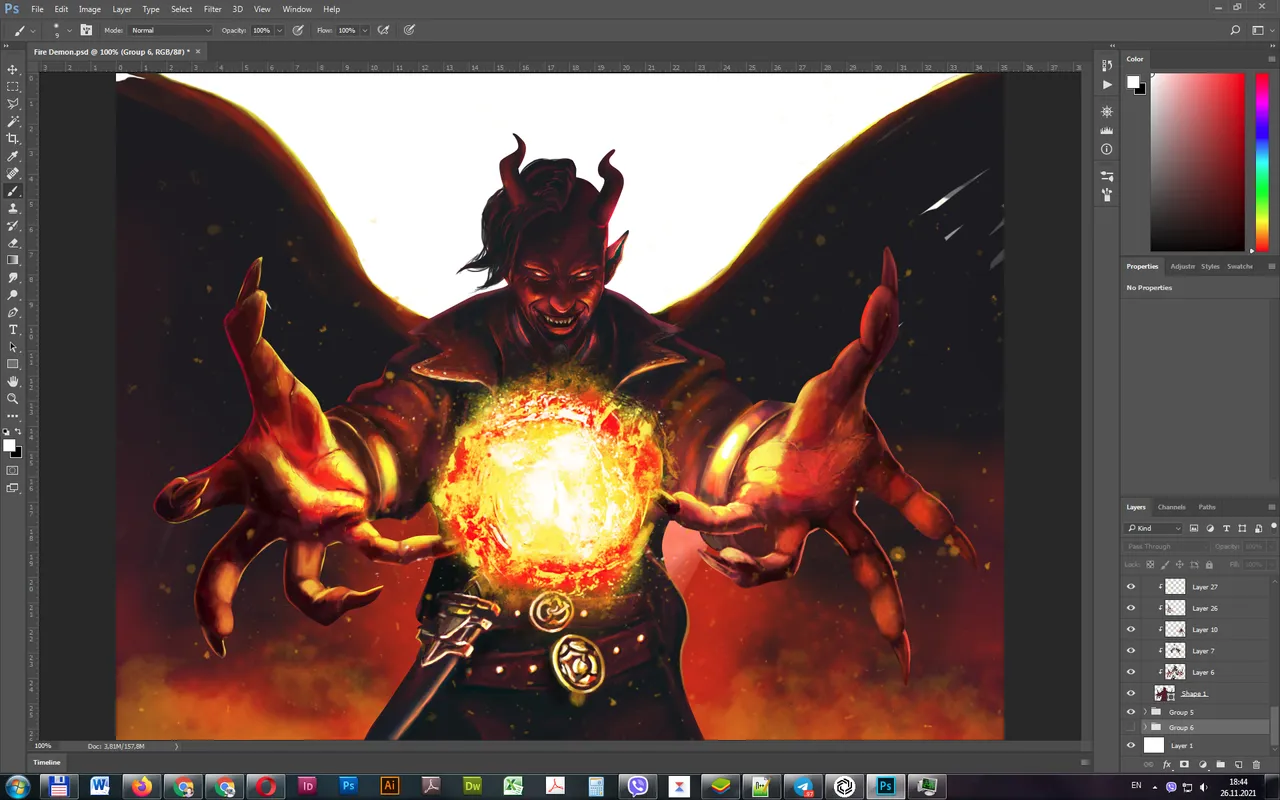Open the brush preset picker arrow

pos(69,30)
